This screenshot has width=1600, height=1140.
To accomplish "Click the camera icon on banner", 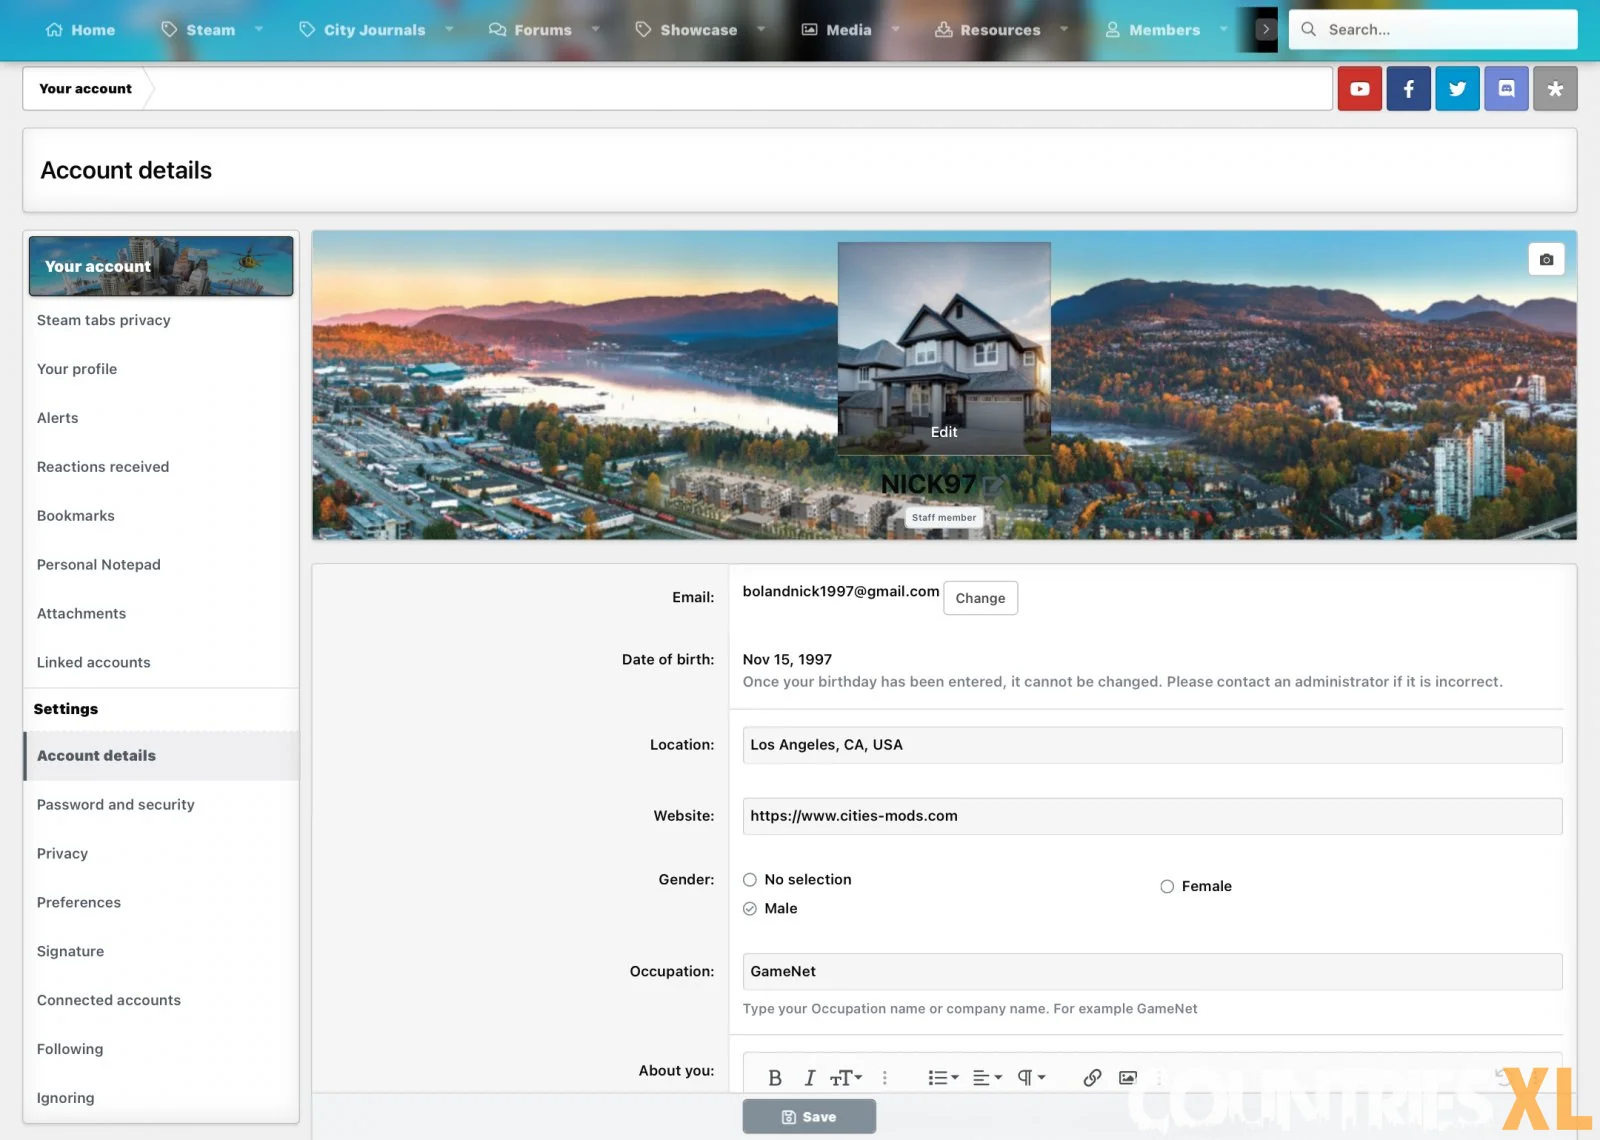I will click(1546, 259).
